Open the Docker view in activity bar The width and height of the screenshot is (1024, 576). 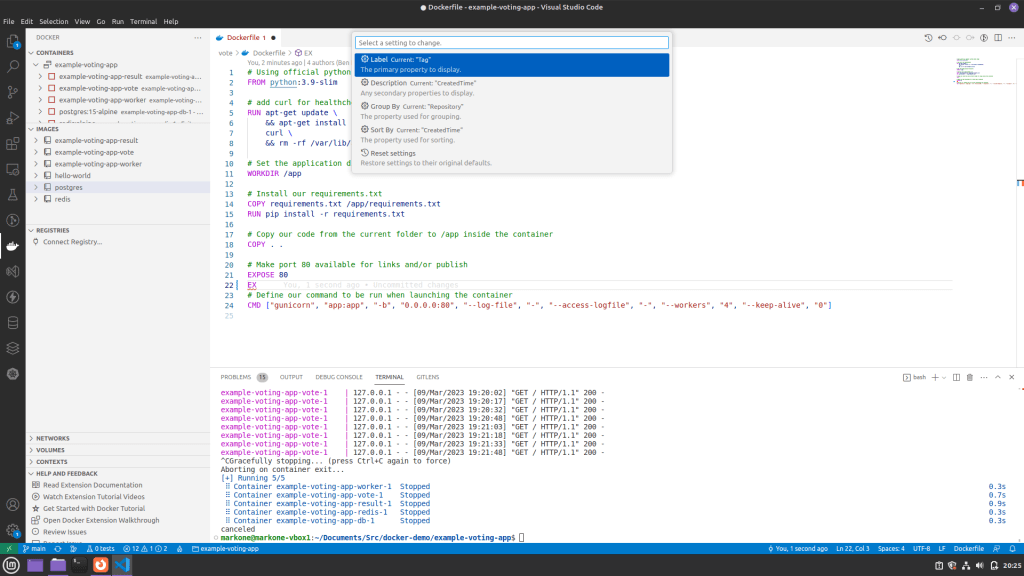(x=13, y=245)
